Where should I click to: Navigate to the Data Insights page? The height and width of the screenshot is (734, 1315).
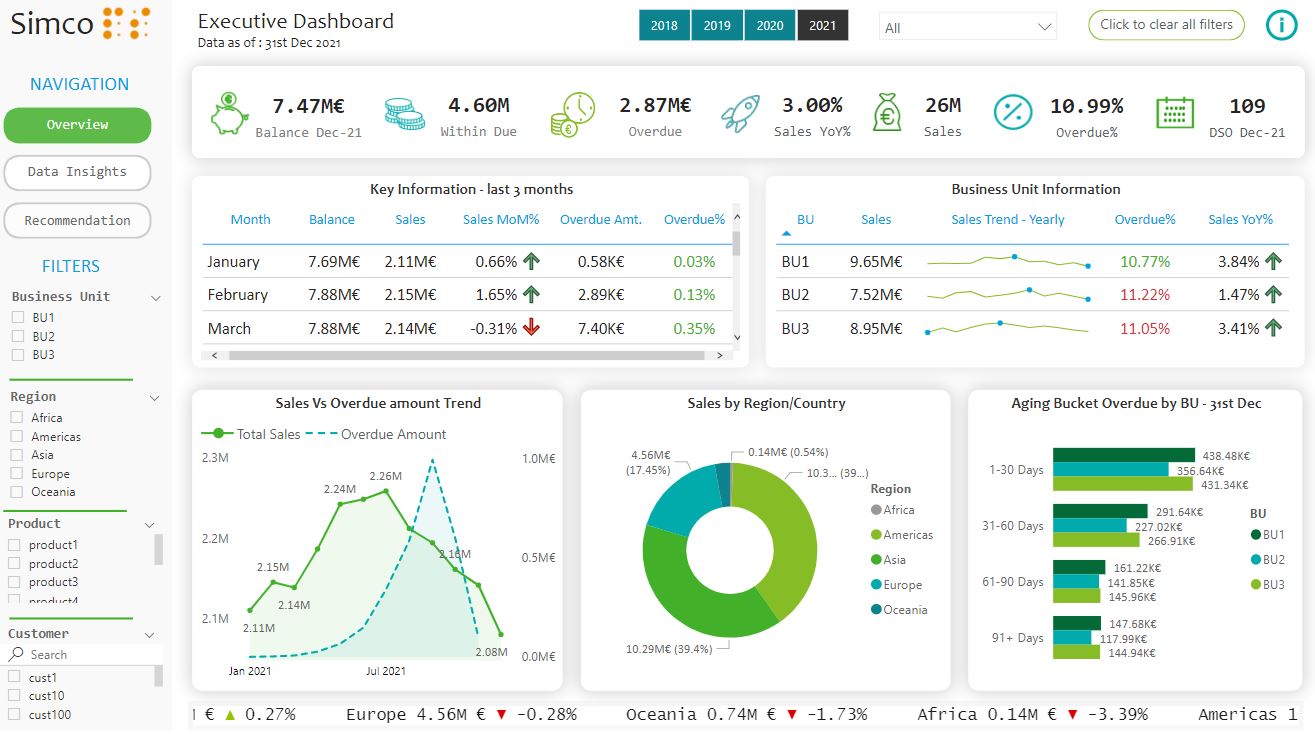(x=77, y=172)
